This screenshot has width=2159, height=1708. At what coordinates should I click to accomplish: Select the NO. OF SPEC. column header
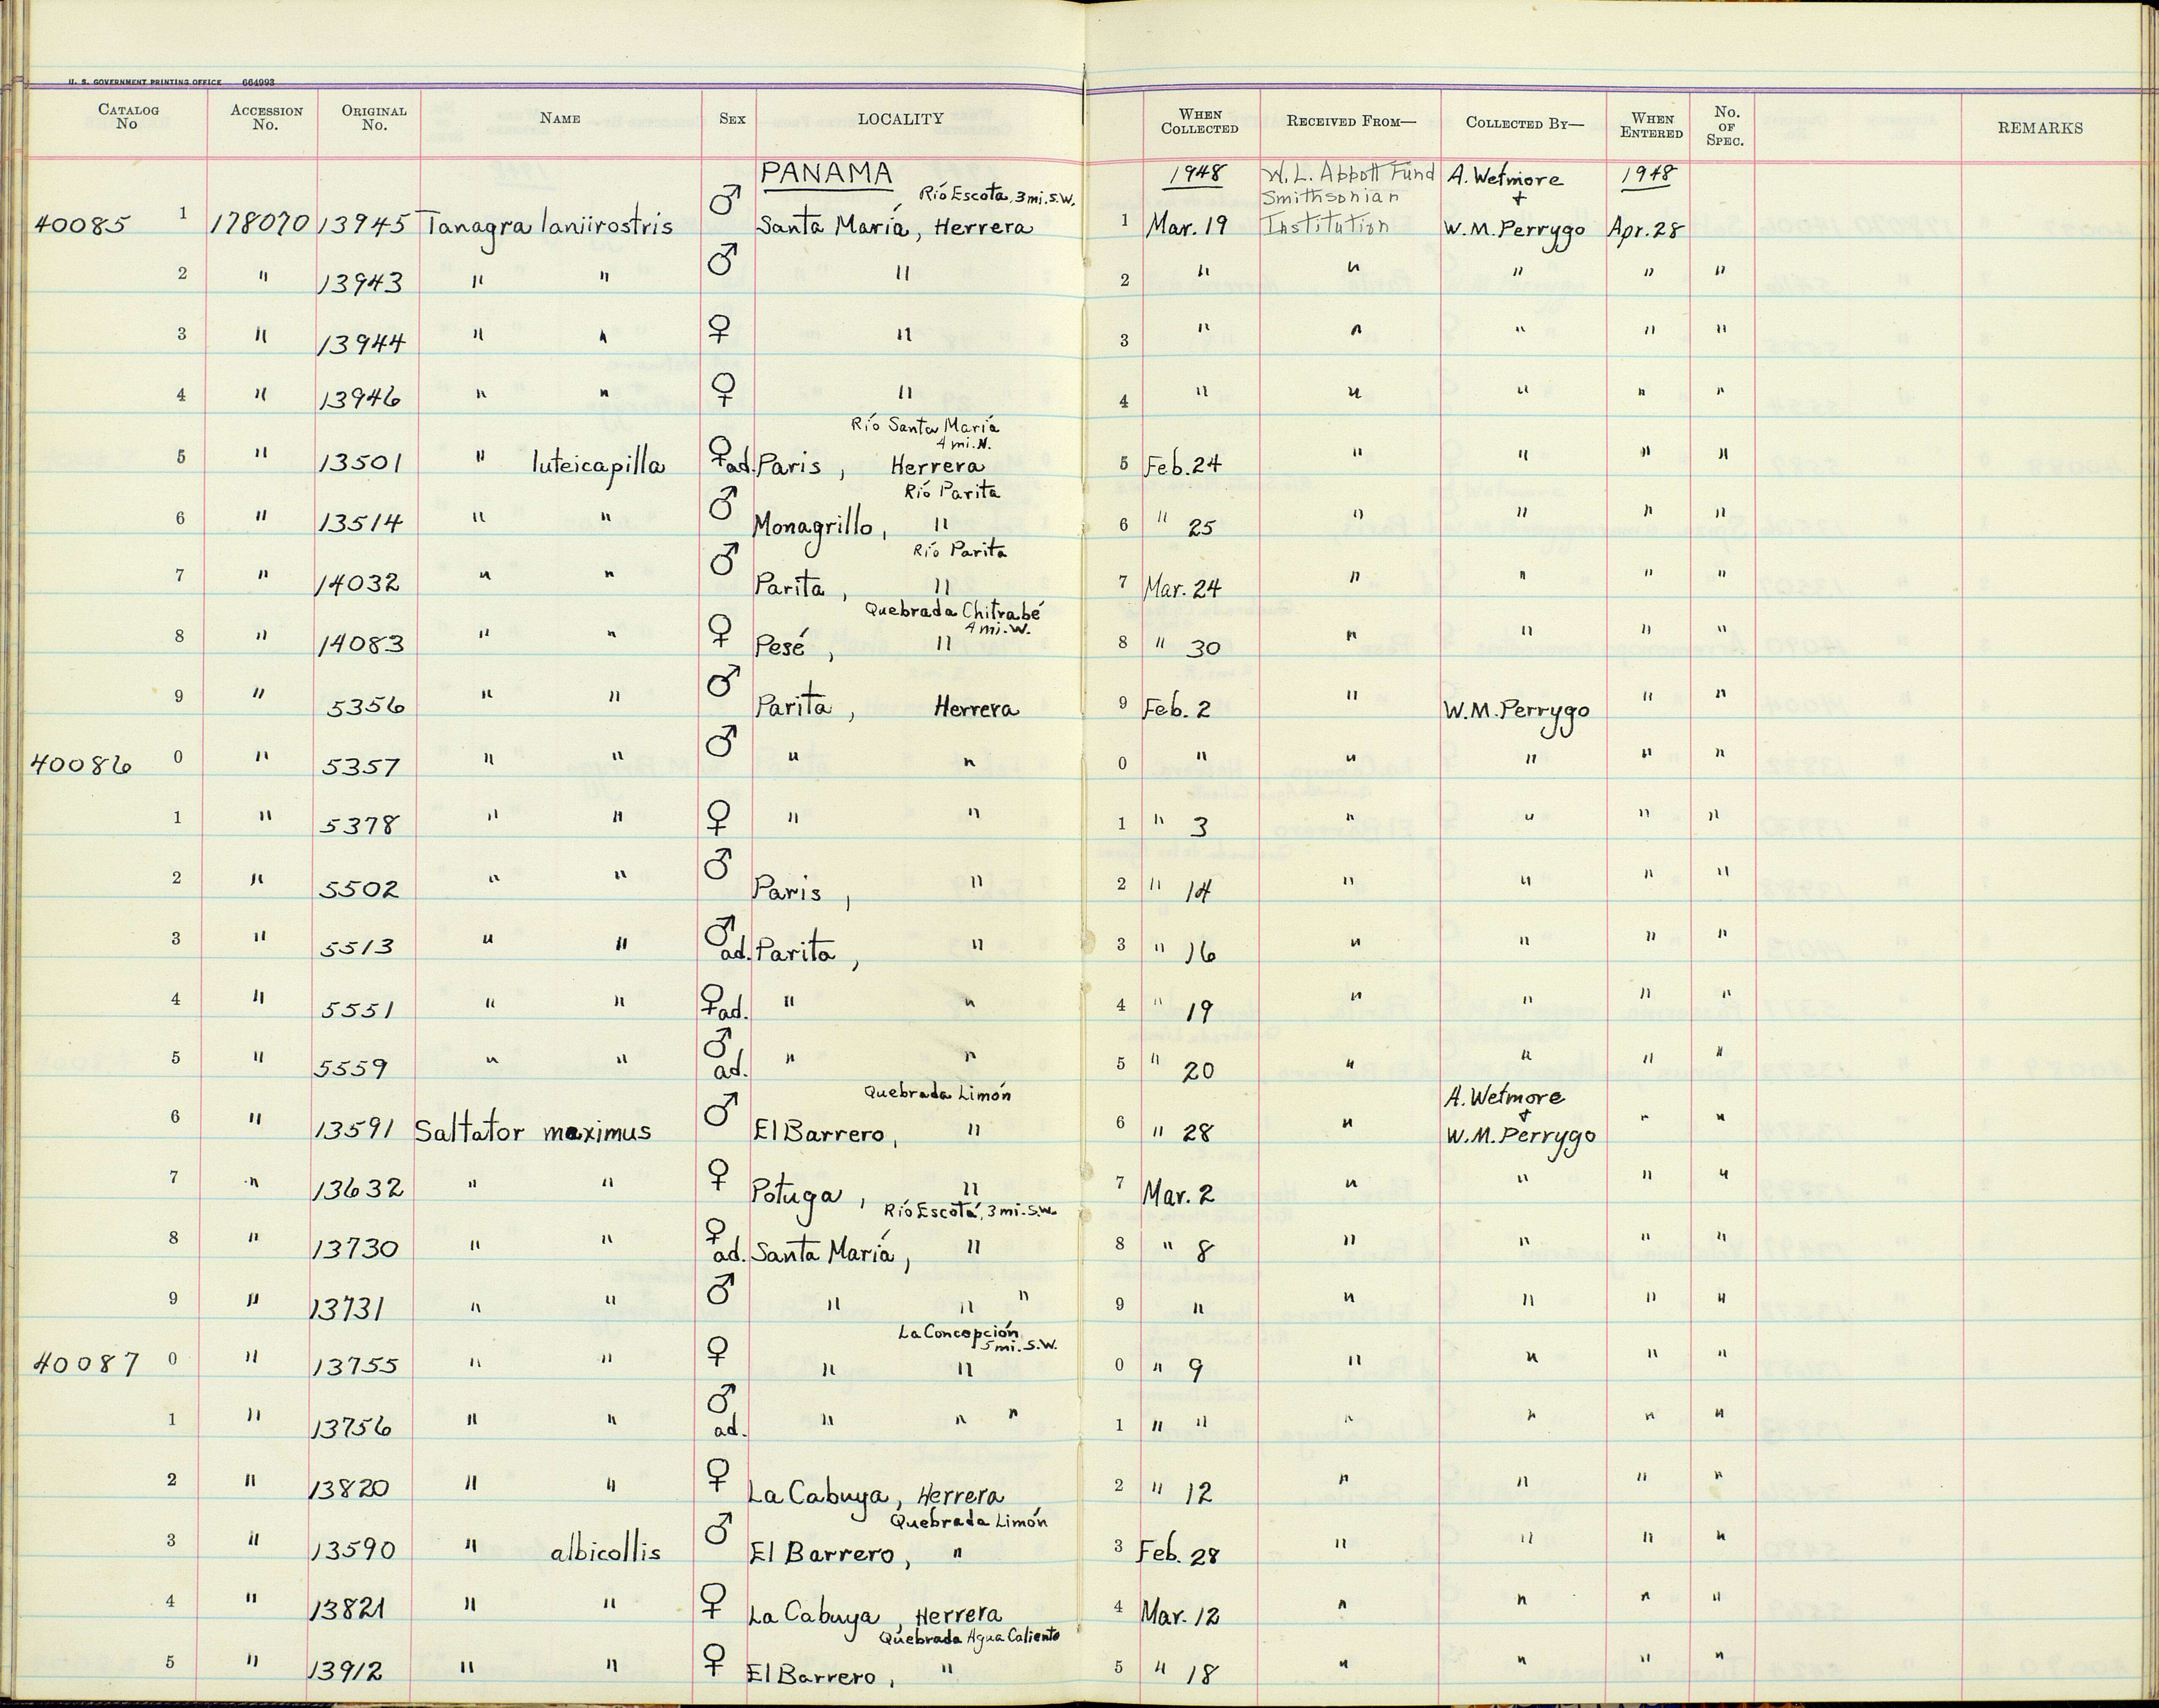click(1726, 127)
